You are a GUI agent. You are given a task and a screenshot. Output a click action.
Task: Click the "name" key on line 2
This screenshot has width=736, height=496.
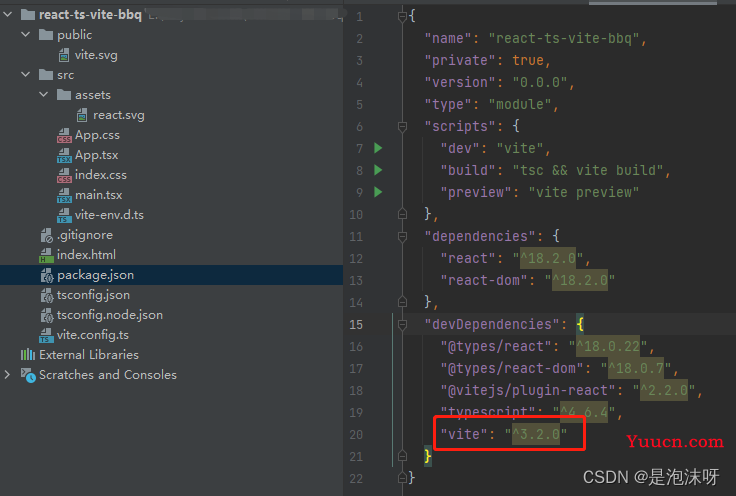(448, 38)
